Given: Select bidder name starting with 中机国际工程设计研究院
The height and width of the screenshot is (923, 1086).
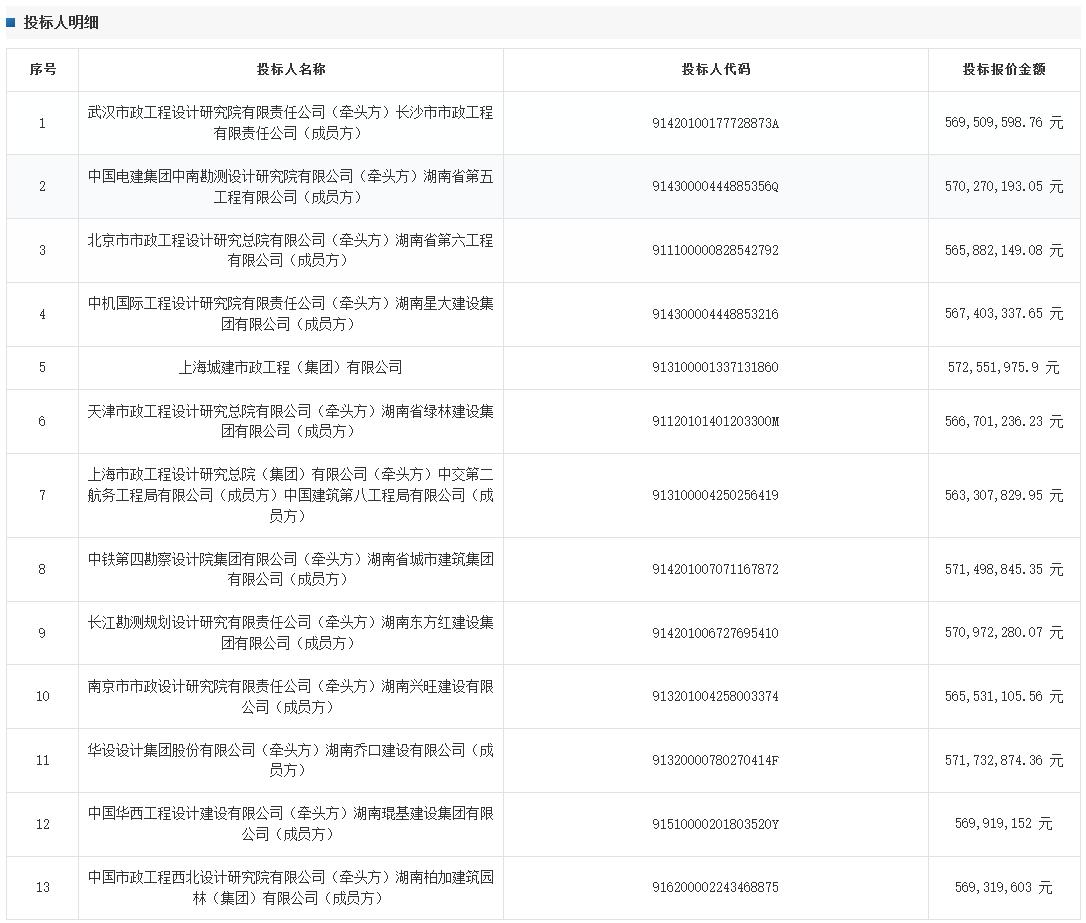Looking at the screenshot, I should (290, 314).
